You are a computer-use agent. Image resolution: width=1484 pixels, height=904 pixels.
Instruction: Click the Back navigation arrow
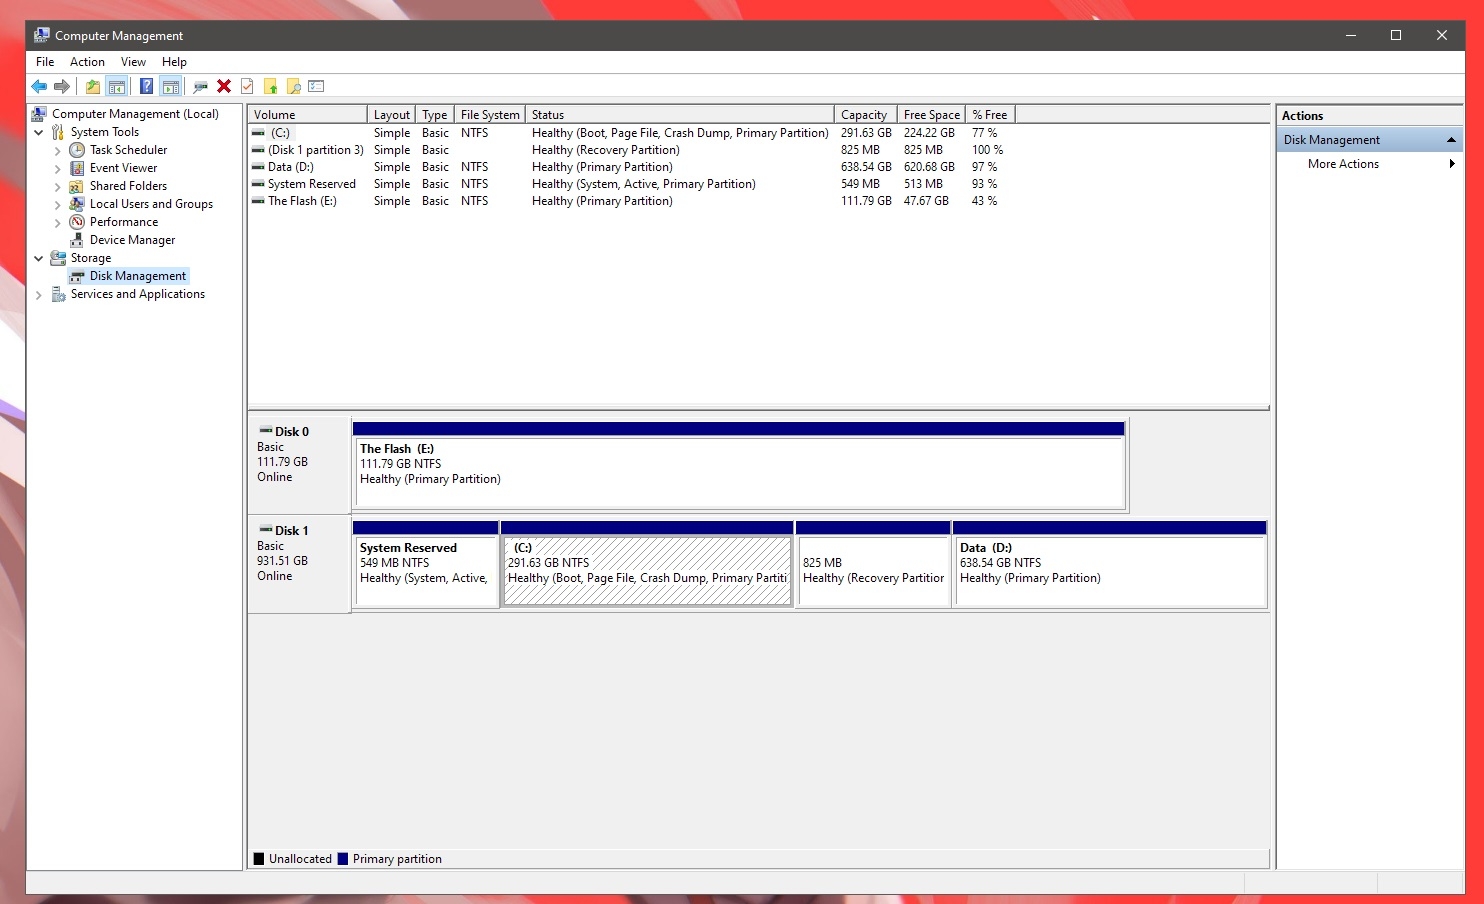[40, 86]
